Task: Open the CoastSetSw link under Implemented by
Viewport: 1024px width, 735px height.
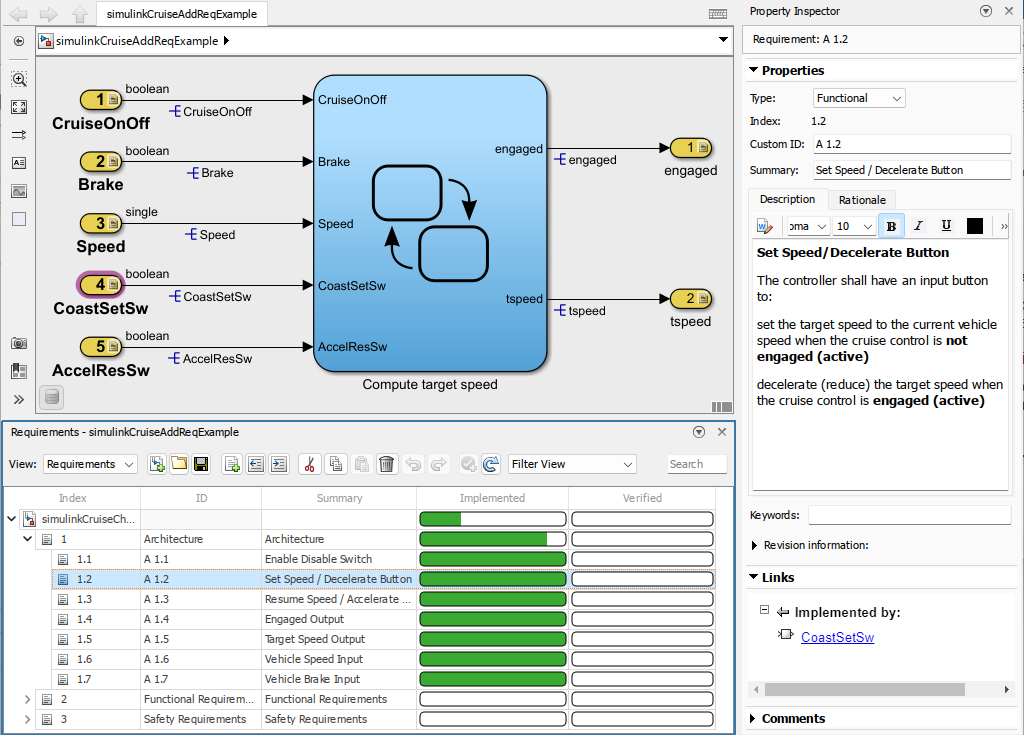Action: click(x=837, y=635)
